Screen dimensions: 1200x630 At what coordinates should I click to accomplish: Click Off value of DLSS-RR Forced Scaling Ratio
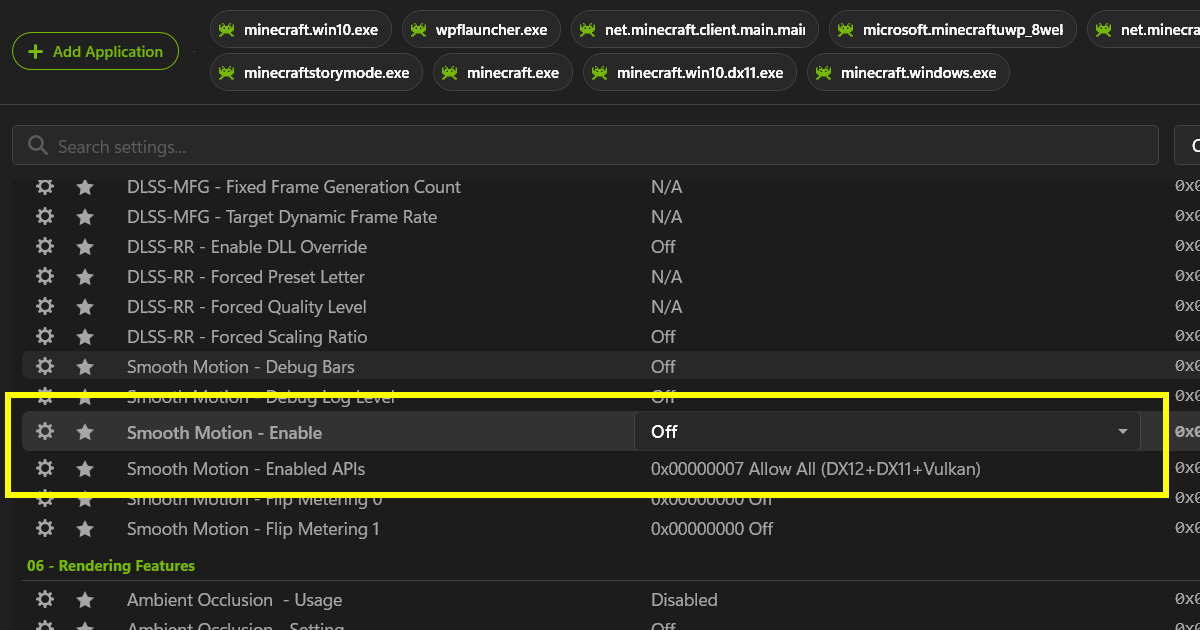[663, 337]
